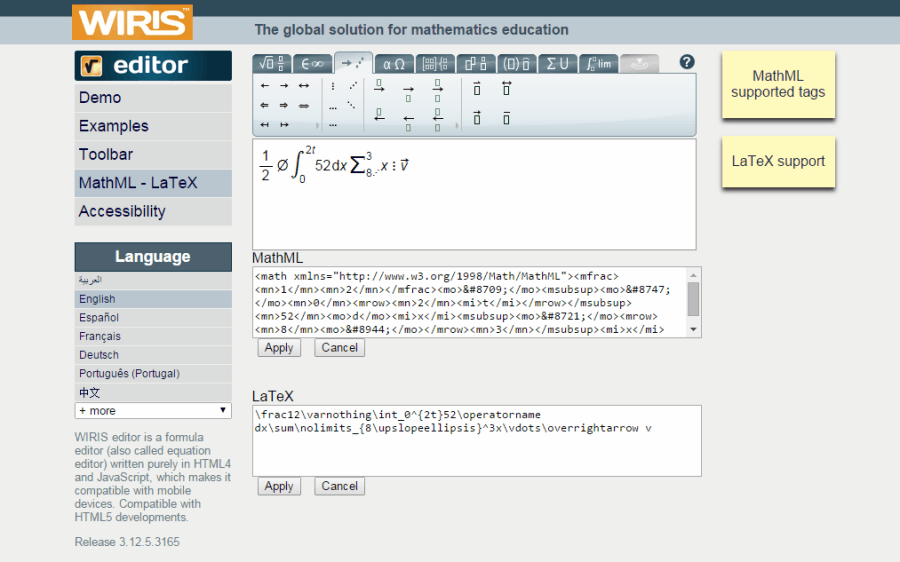Open the LaTeX support note
The height and width of the screenshot is (562, 900).
[778, 161]
